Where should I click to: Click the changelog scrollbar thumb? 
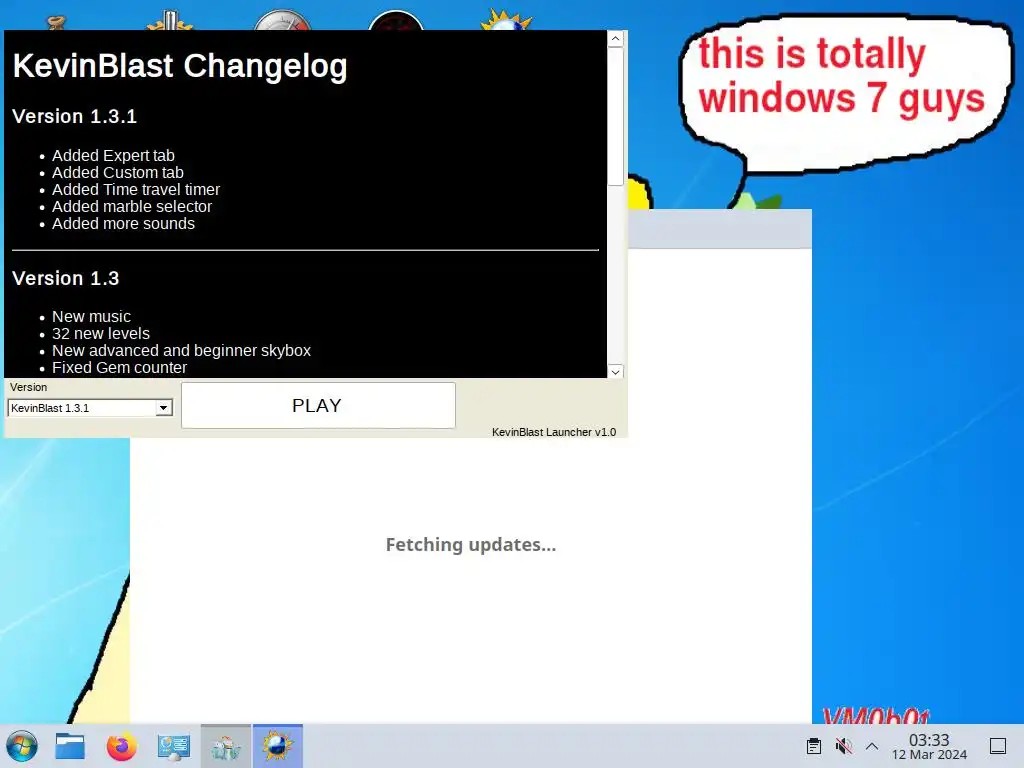pyautogui.click(x=615, y=117)
